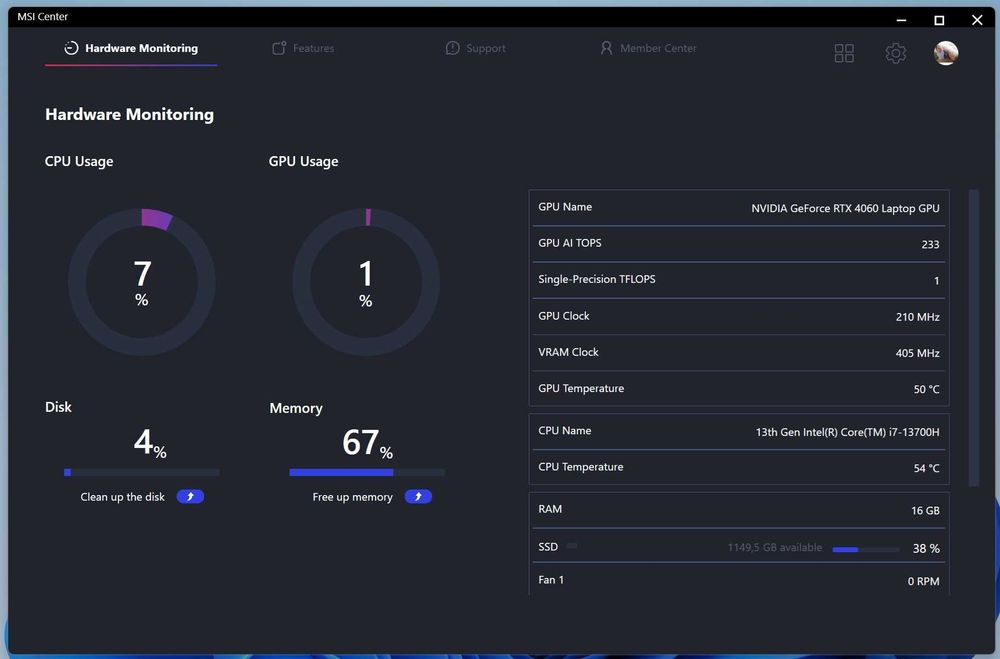Click the Disk 4% reading

150,442
